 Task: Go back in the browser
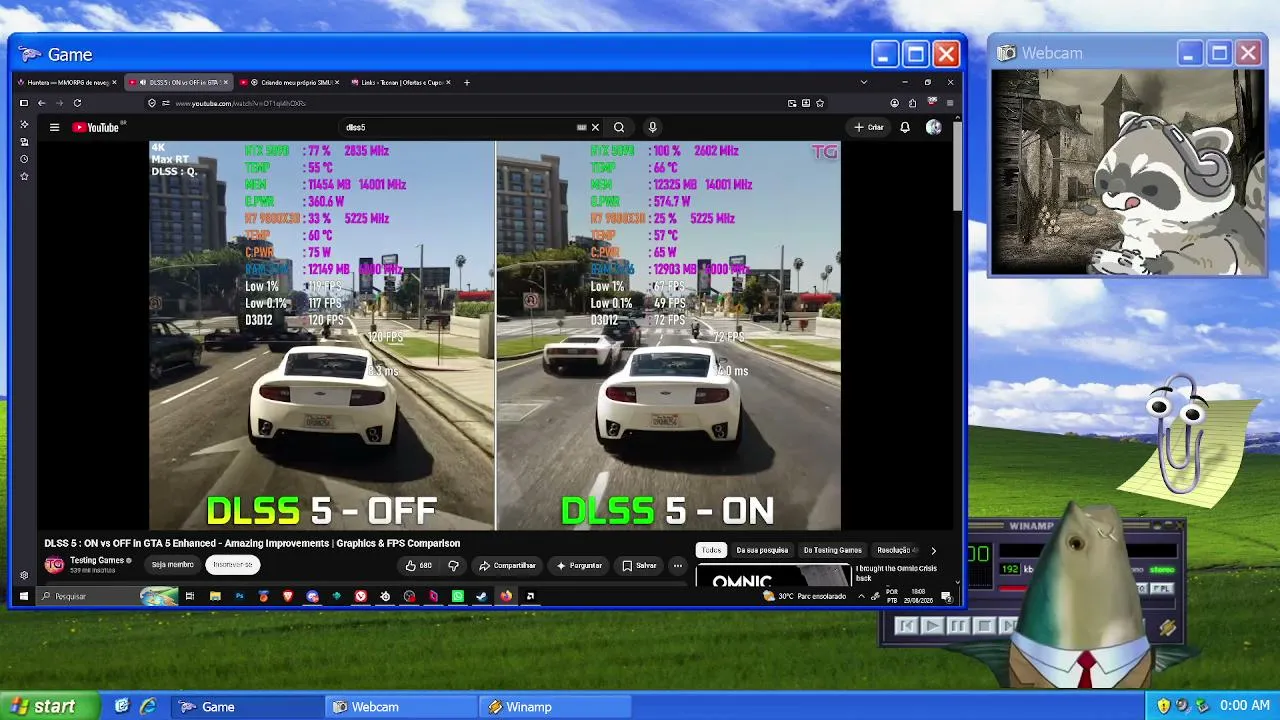click(x=41, y=103)
